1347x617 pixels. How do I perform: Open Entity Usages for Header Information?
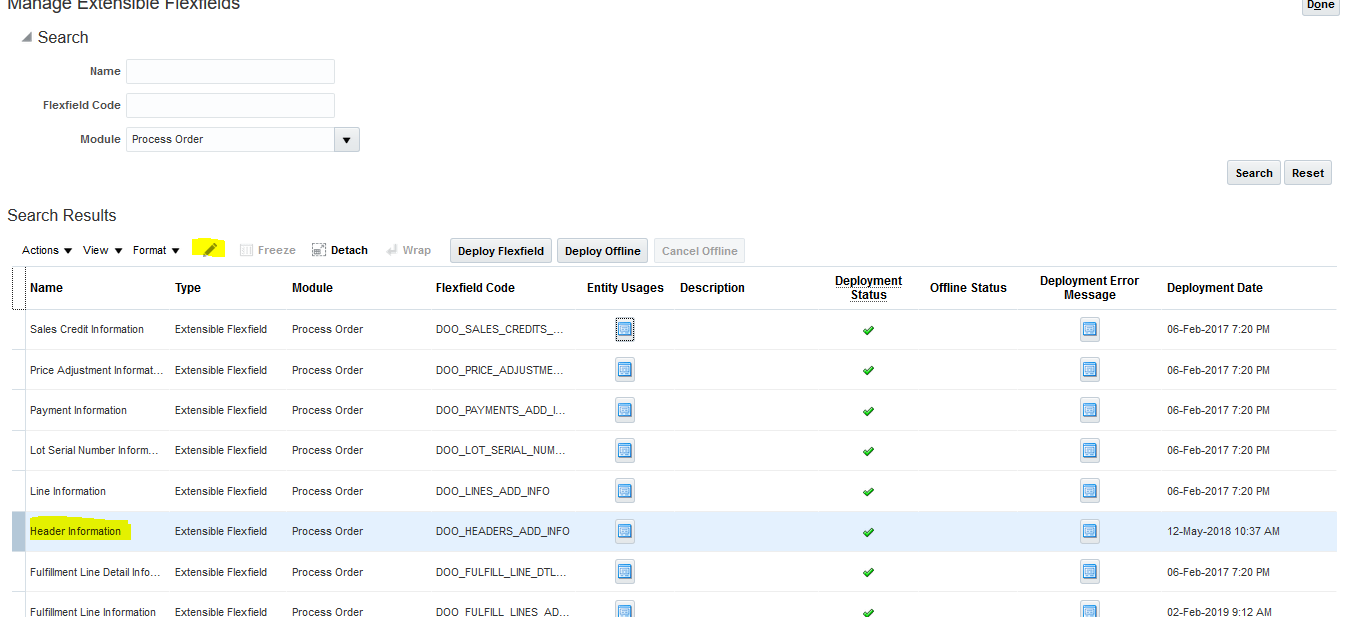(624, 531)
